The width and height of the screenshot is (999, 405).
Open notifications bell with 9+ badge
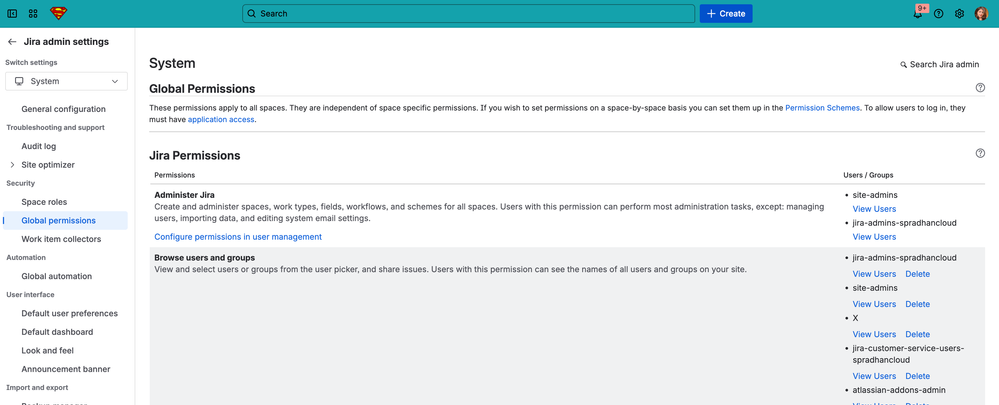click(x=918, y=13)
